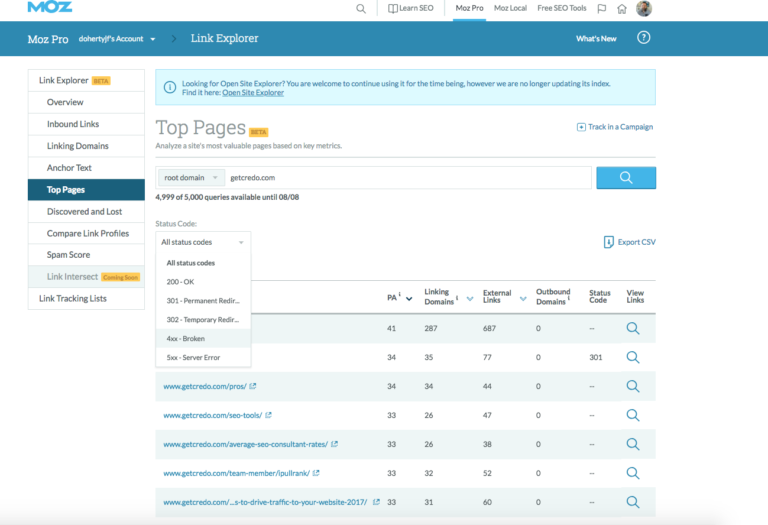Screen dimensions: 768x525
Task: Open www.getcredo.com/seo-tools/ page link
Action: coord(213,415)
